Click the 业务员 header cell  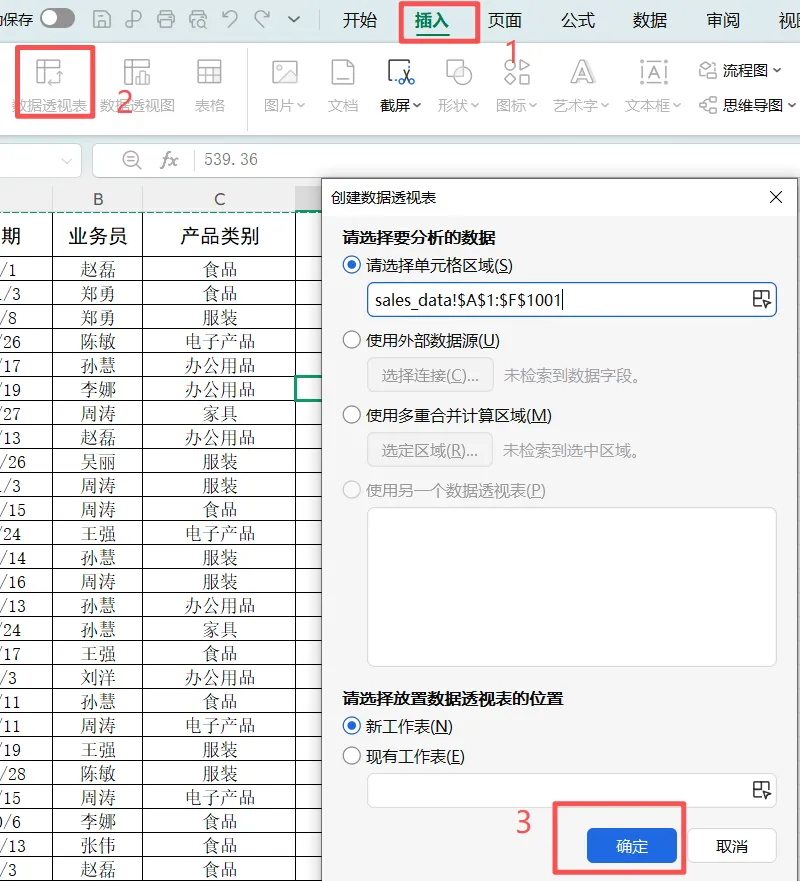coord(98,235)
